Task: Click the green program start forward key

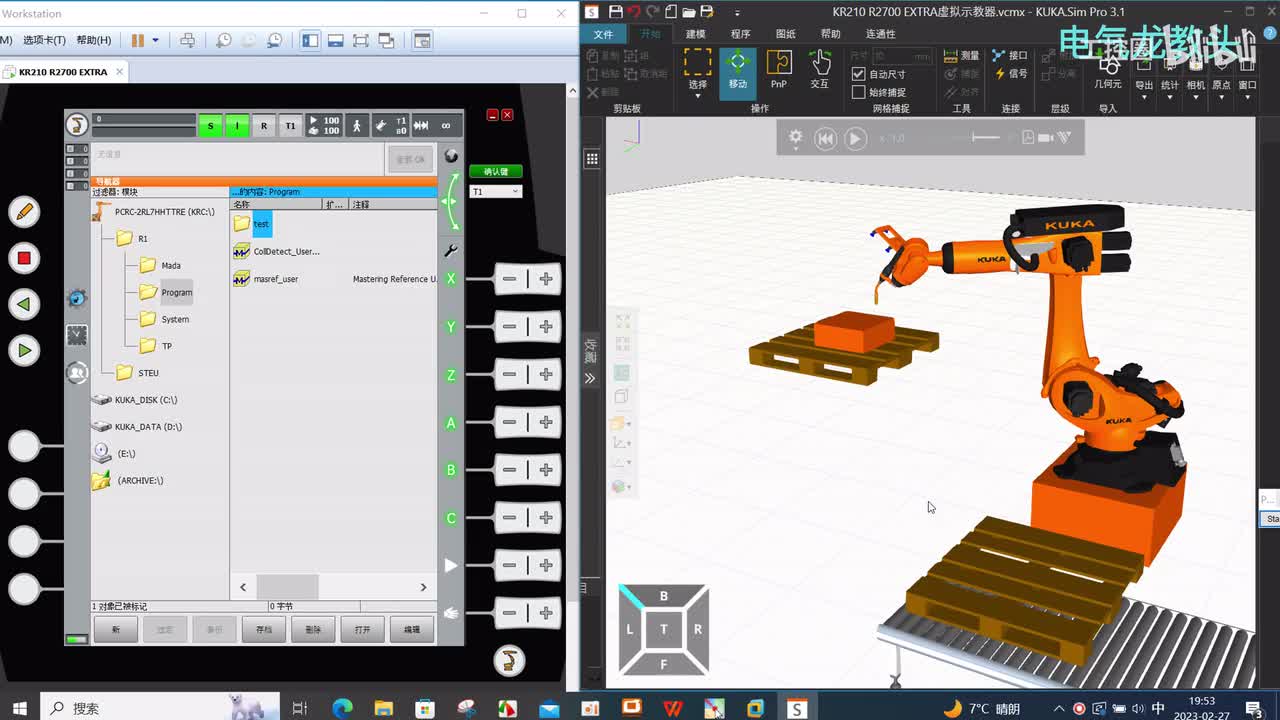Action: pos(24,350)
